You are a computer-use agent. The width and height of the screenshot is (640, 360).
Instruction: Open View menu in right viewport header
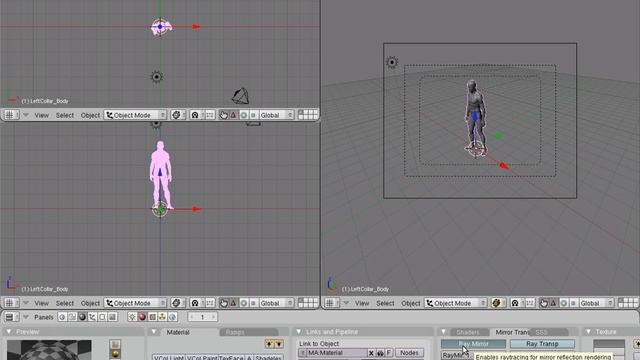click(362, 303)
